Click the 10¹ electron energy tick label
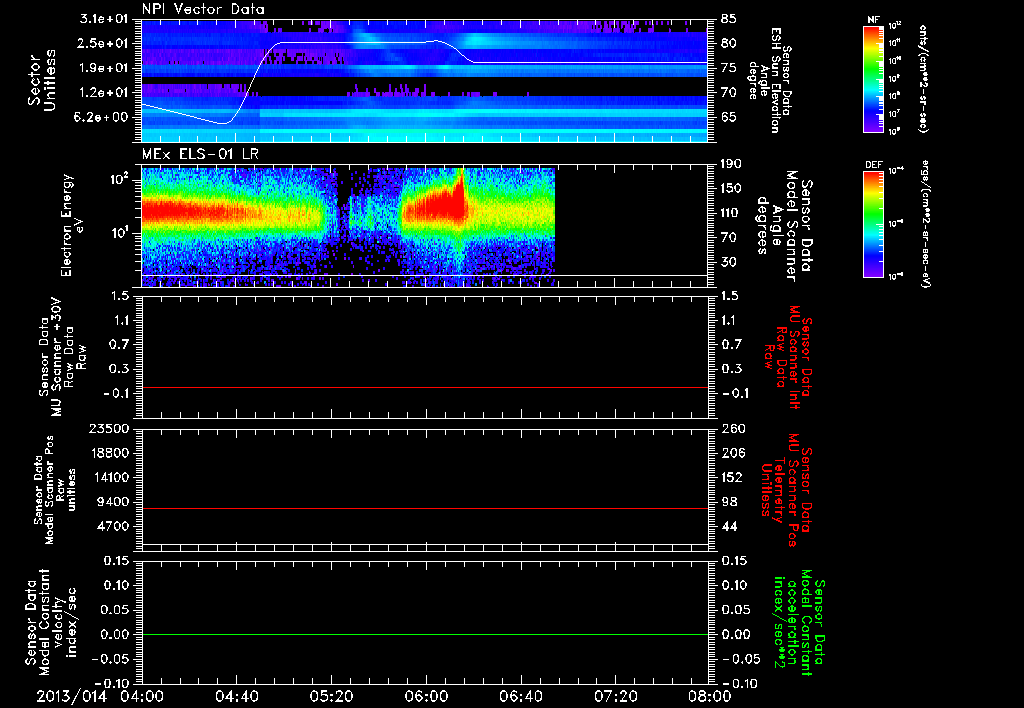 pos(118,233)
